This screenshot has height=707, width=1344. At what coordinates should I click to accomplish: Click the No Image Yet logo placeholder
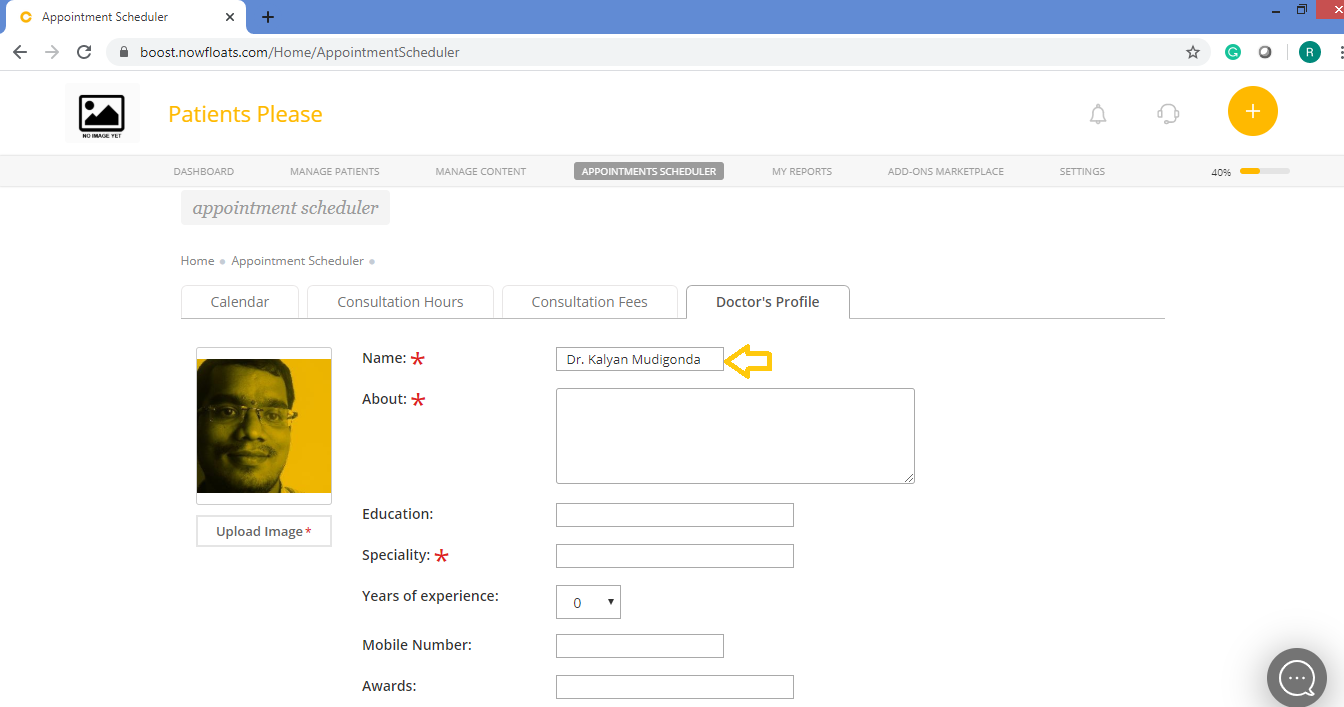pos(102,114)
